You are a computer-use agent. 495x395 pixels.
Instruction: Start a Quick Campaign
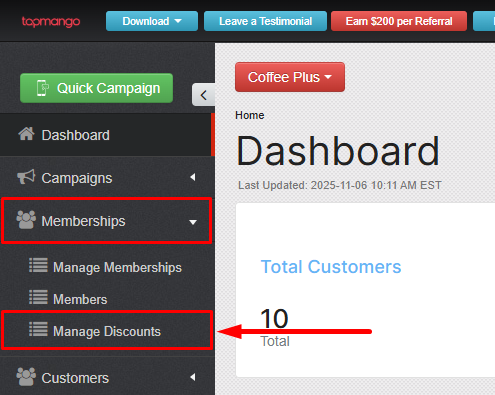(x=96, y=88)
